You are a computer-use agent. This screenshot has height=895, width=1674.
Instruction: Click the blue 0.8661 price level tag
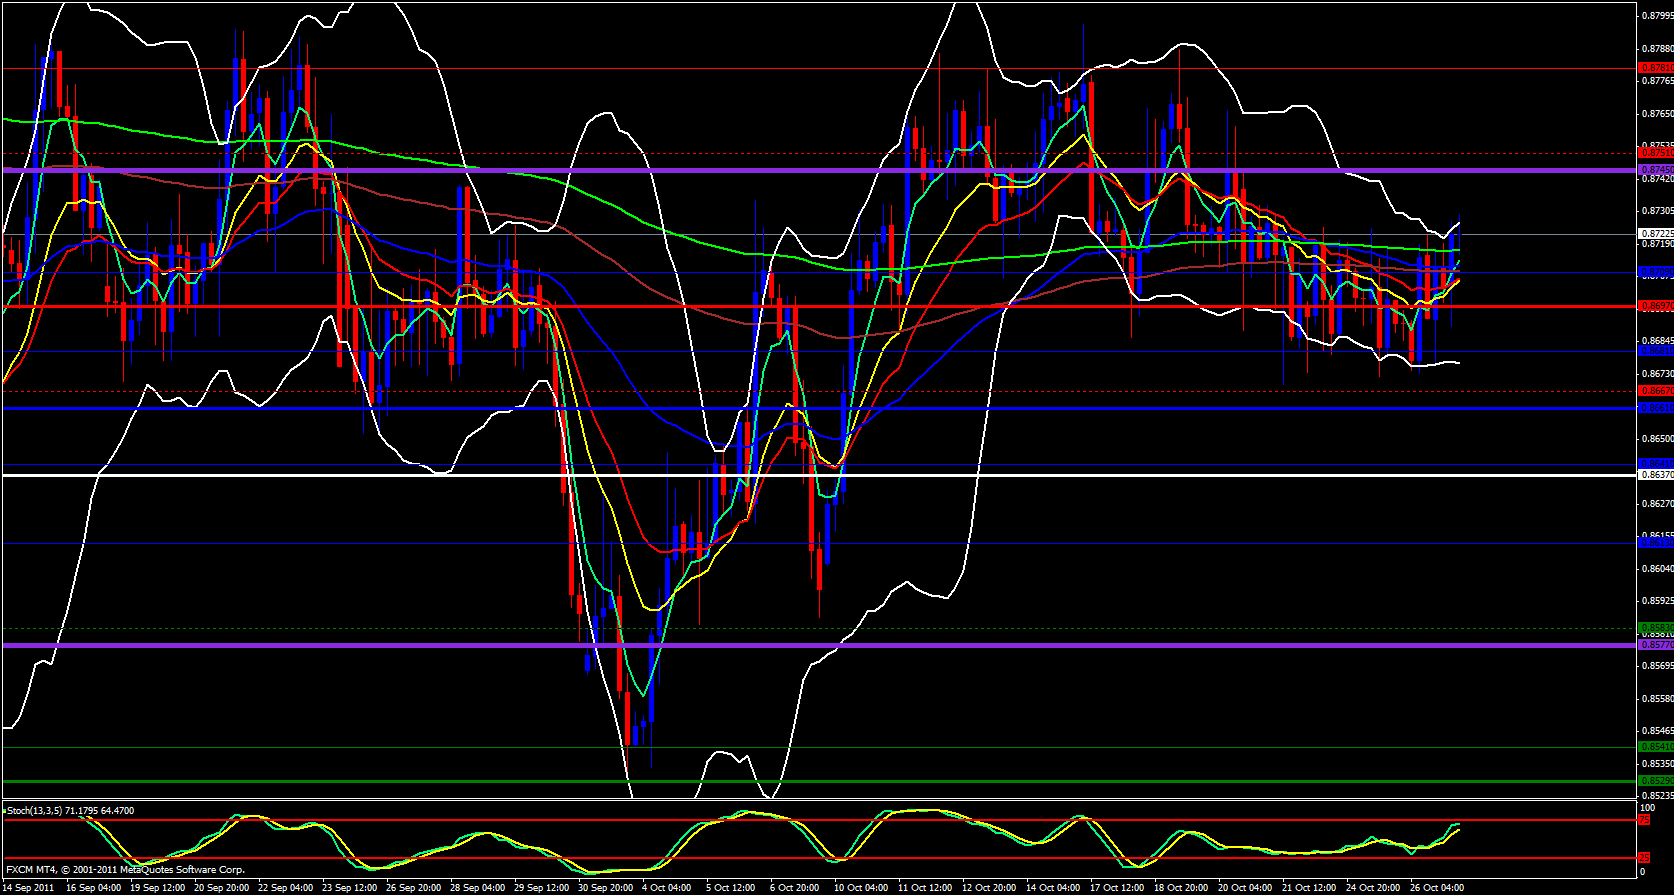pyautogui.click(x=1655, y=408)
